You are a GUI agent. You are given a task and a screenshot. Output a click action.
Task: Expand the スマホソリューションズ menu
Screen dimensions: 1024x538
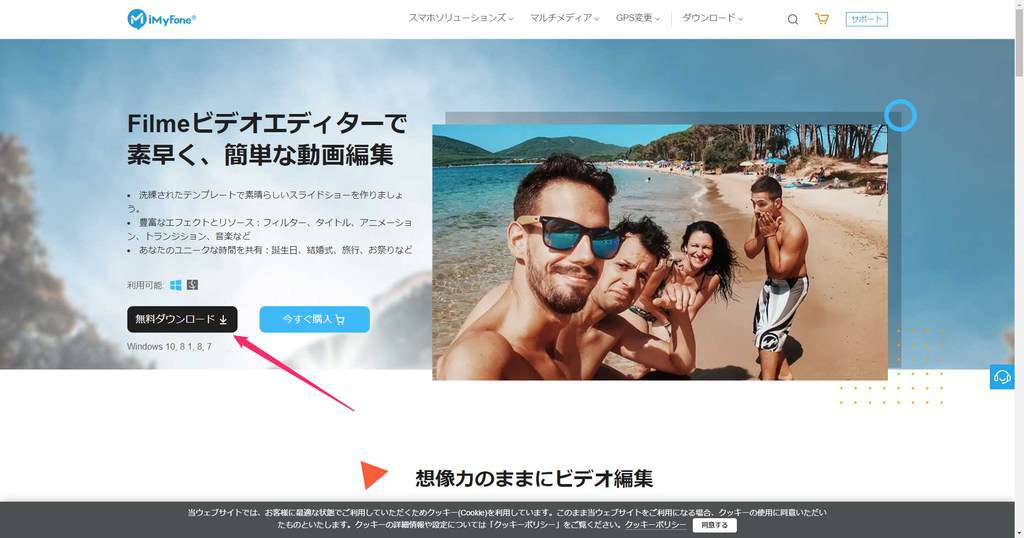460,18
